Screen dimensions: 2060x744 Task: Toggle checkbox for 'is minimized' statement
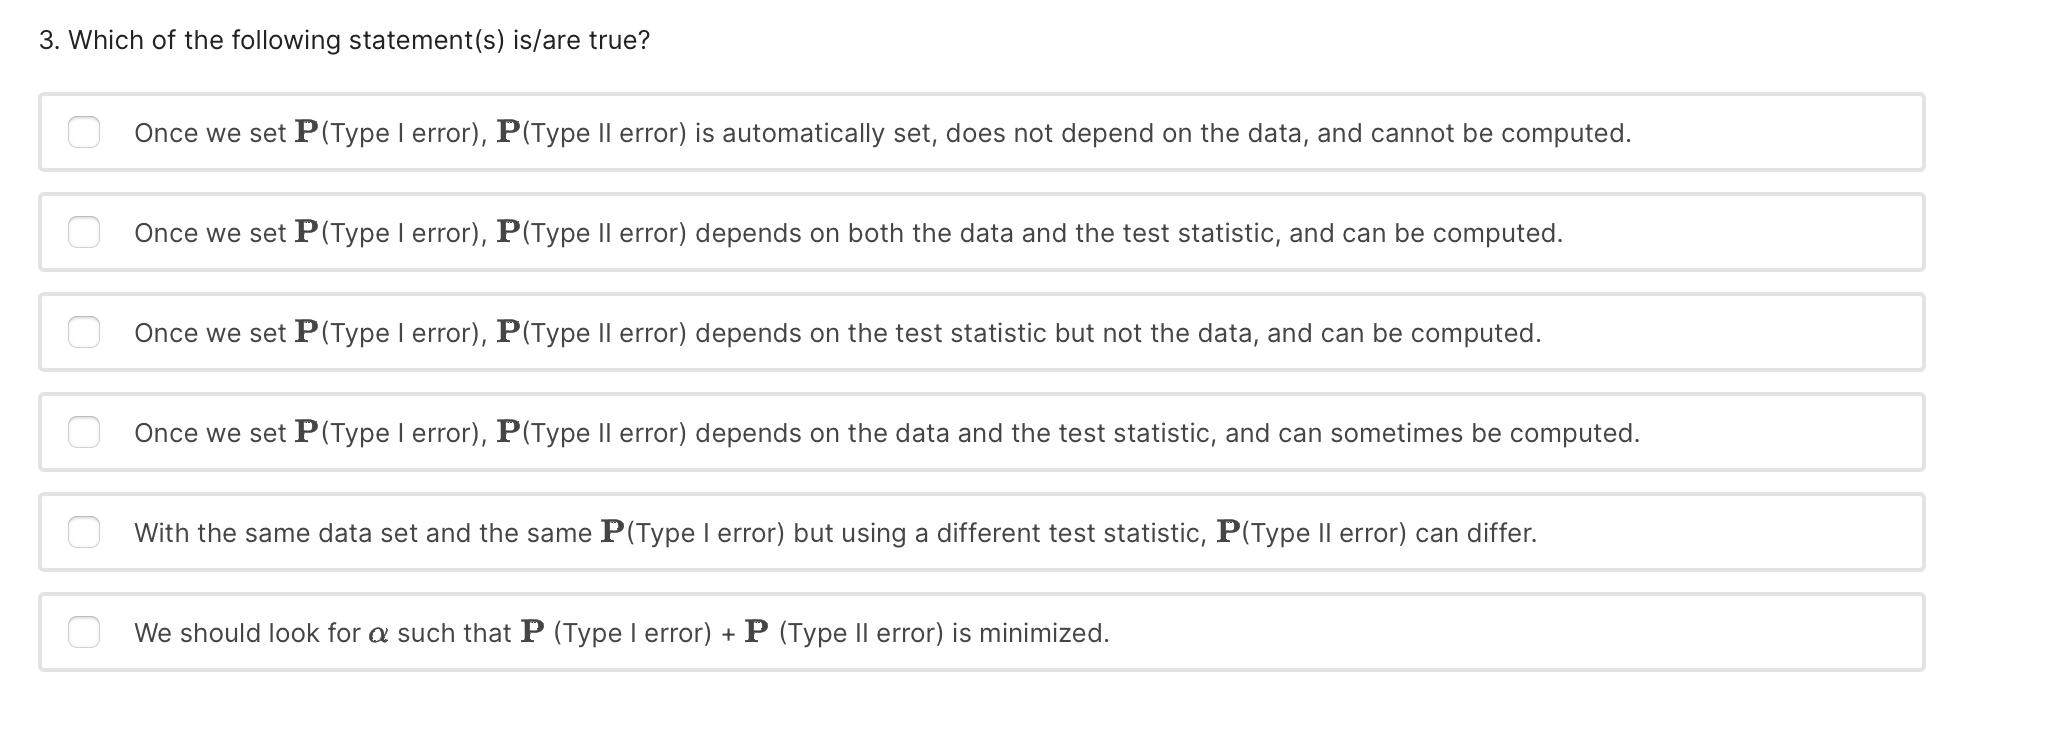click(84, 632)
